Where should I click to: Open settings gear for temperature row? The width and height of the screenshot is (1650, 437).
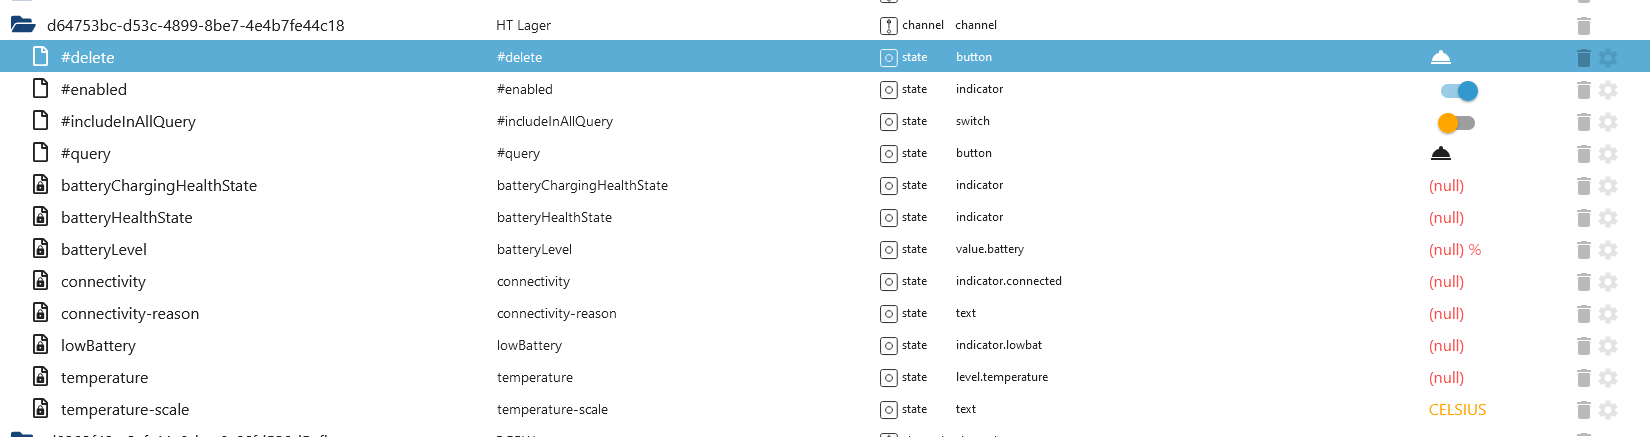click(x=1608, y=378)
